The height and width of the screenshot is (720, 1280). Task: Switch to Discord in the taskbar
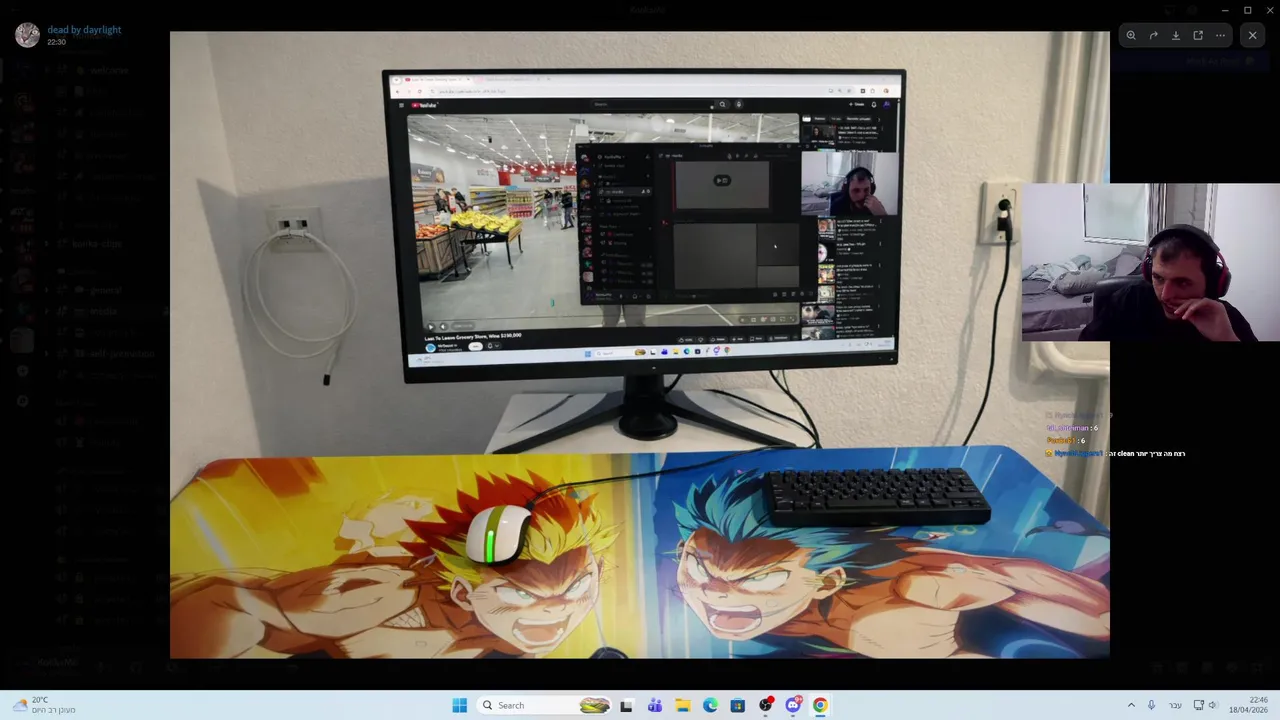tap(793, 705)
